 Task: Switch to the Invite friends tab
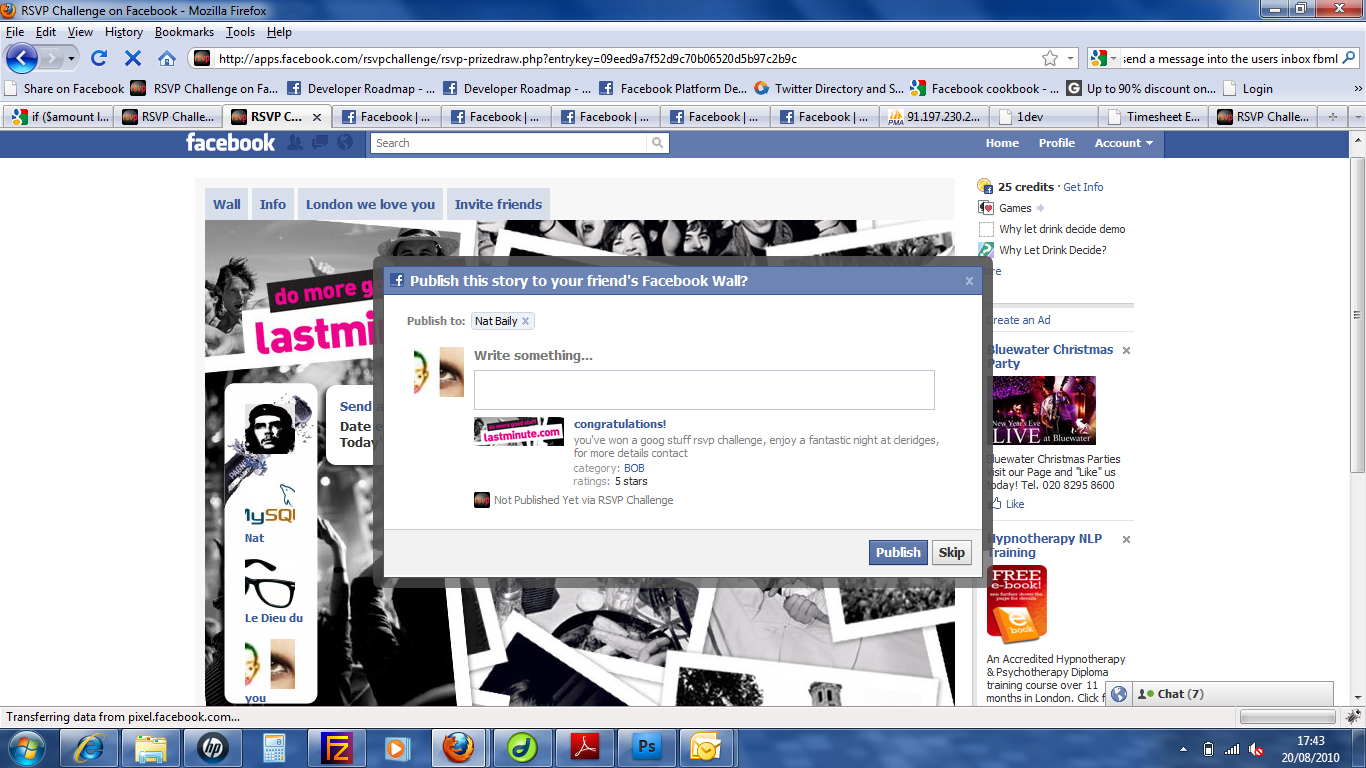pos(498,204)
